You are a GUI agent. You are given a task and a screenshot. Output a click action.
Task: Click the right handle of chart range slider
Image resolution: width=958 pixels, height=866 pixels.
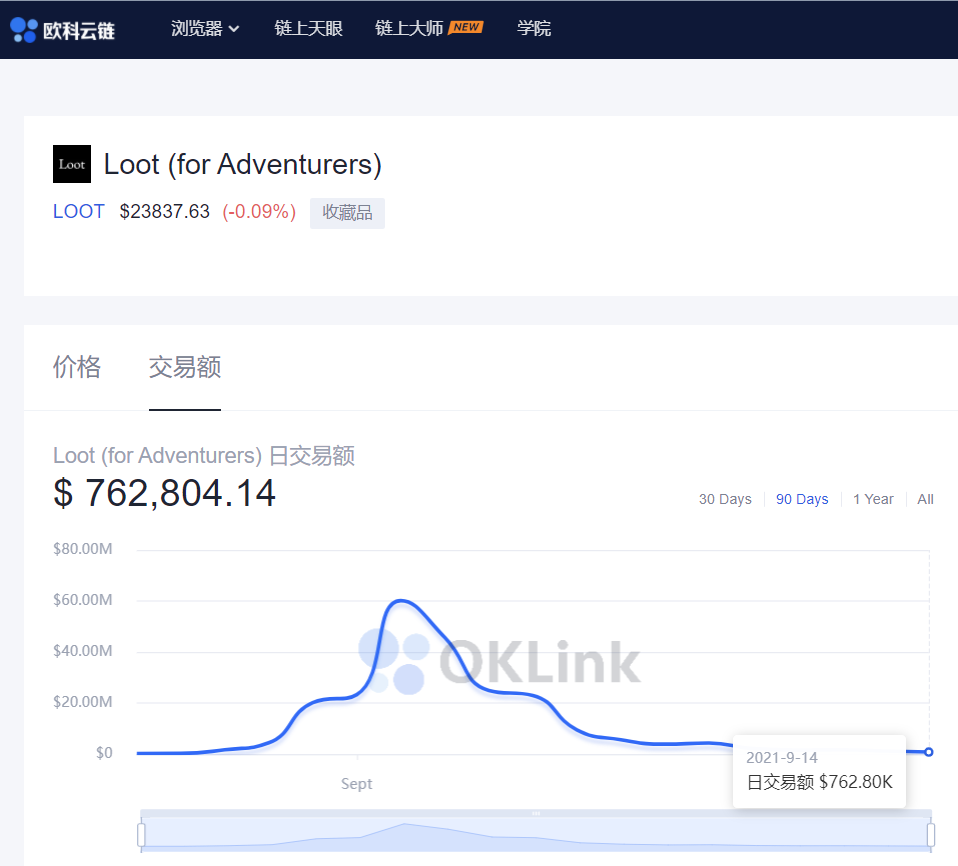coord(931,834)
